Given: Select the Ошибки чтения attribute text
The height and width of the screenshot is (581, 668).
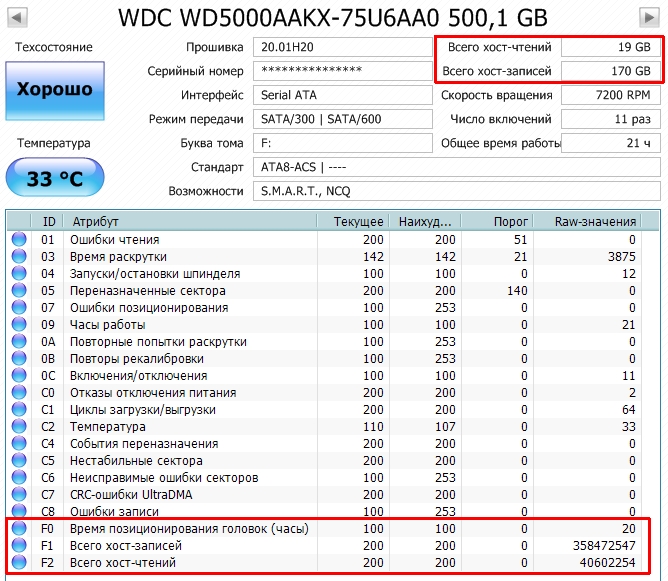Looking at the screenshot, I should click(x=115, y=240).
